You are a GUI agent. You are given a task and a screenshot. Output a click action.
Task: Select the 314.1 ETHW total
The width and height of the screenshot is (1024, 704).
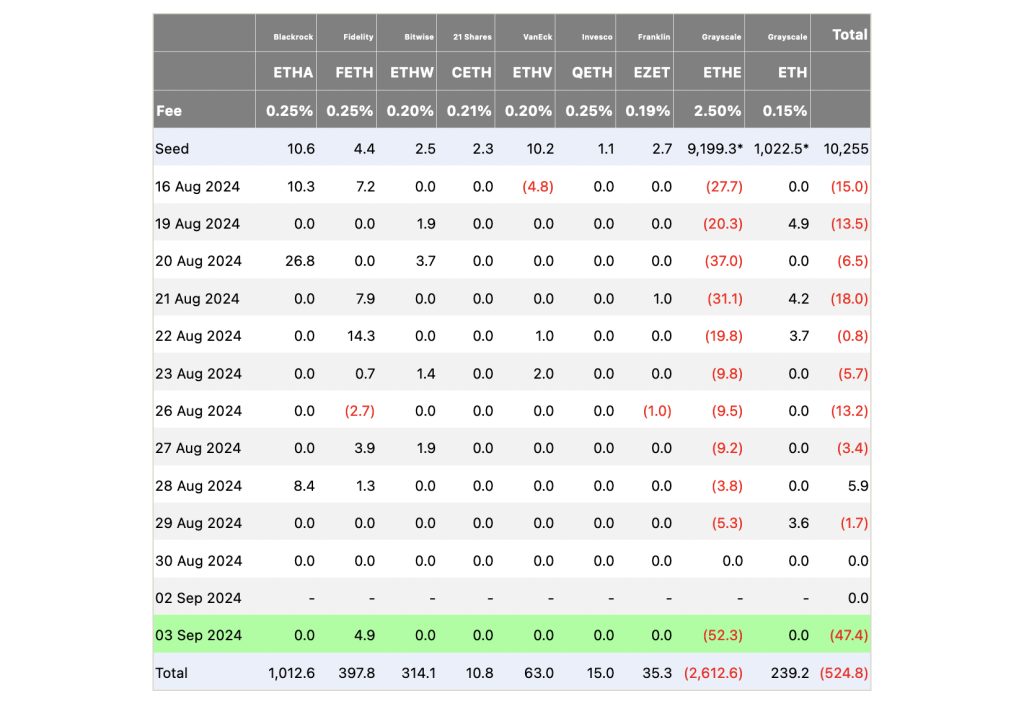(419, 673)
